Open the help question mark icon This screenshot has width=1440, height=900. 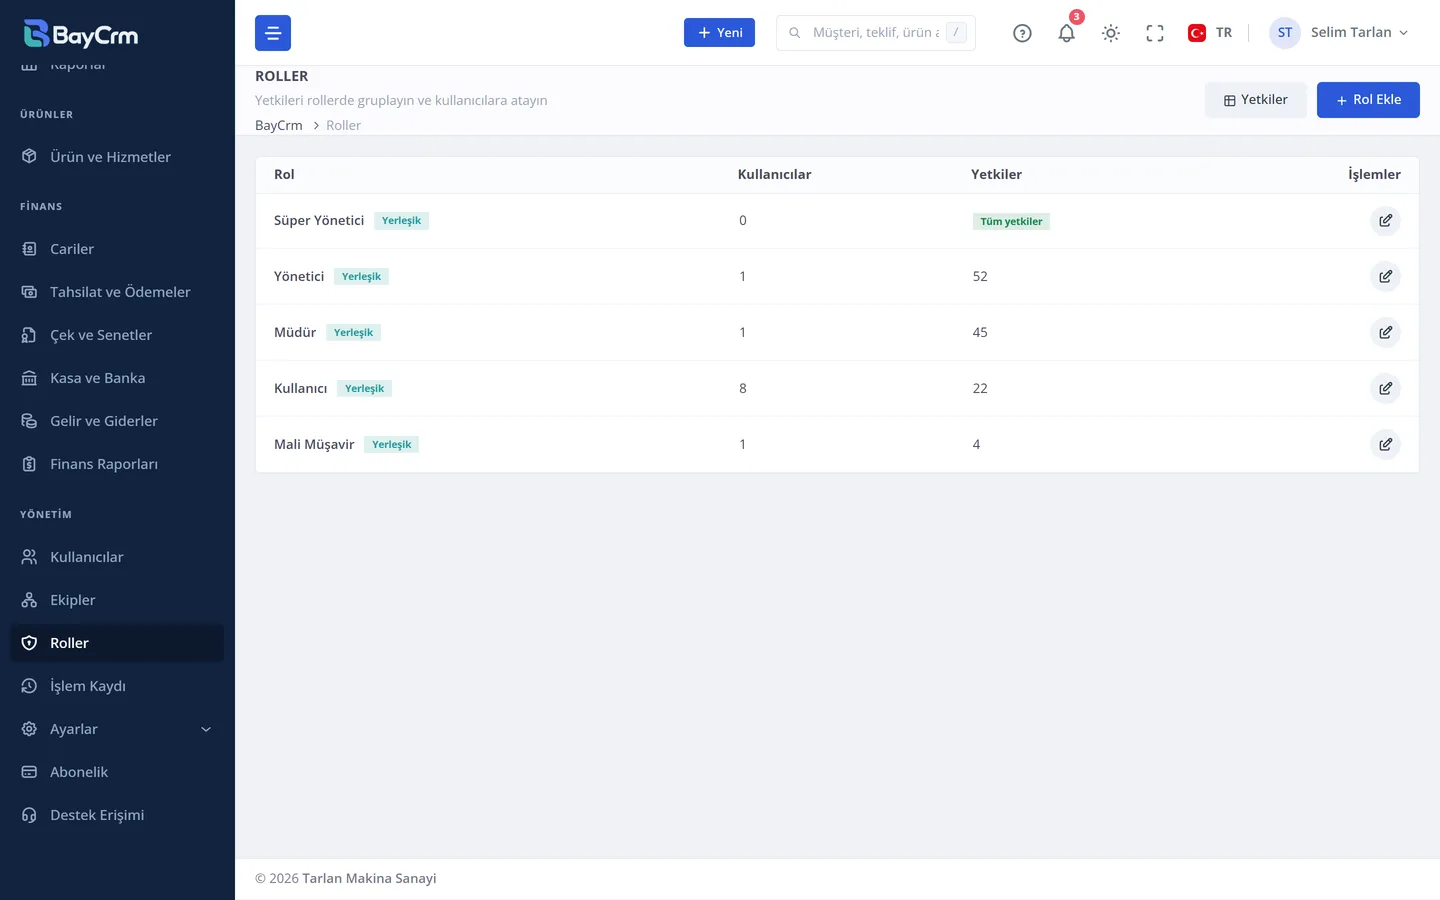[1022, 33]
